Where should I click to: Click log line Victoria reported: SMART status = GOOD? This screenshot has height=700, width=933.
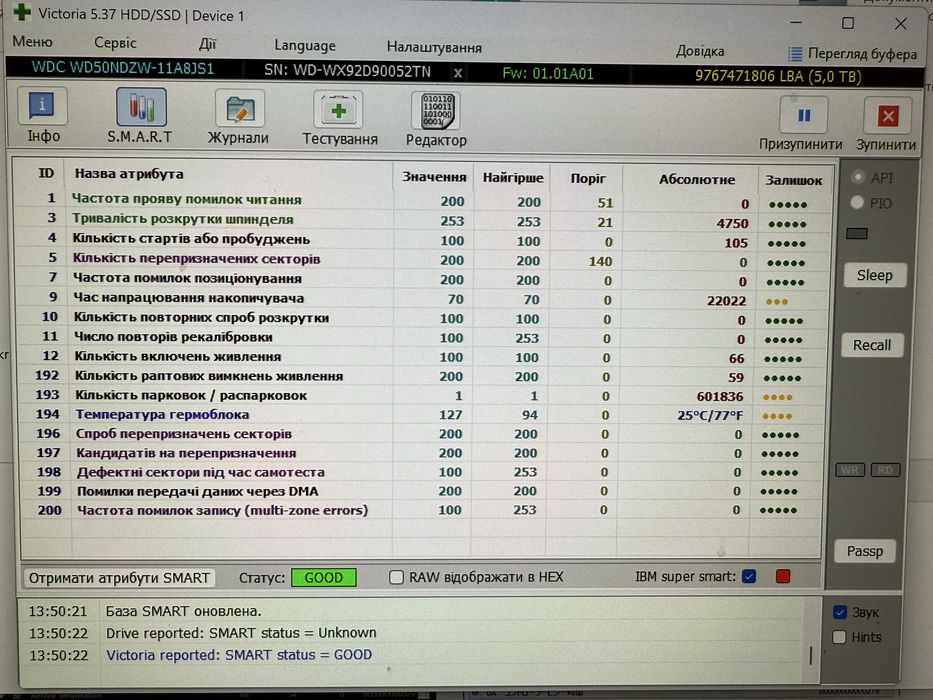pyautogui.click(x=239, y=655)
